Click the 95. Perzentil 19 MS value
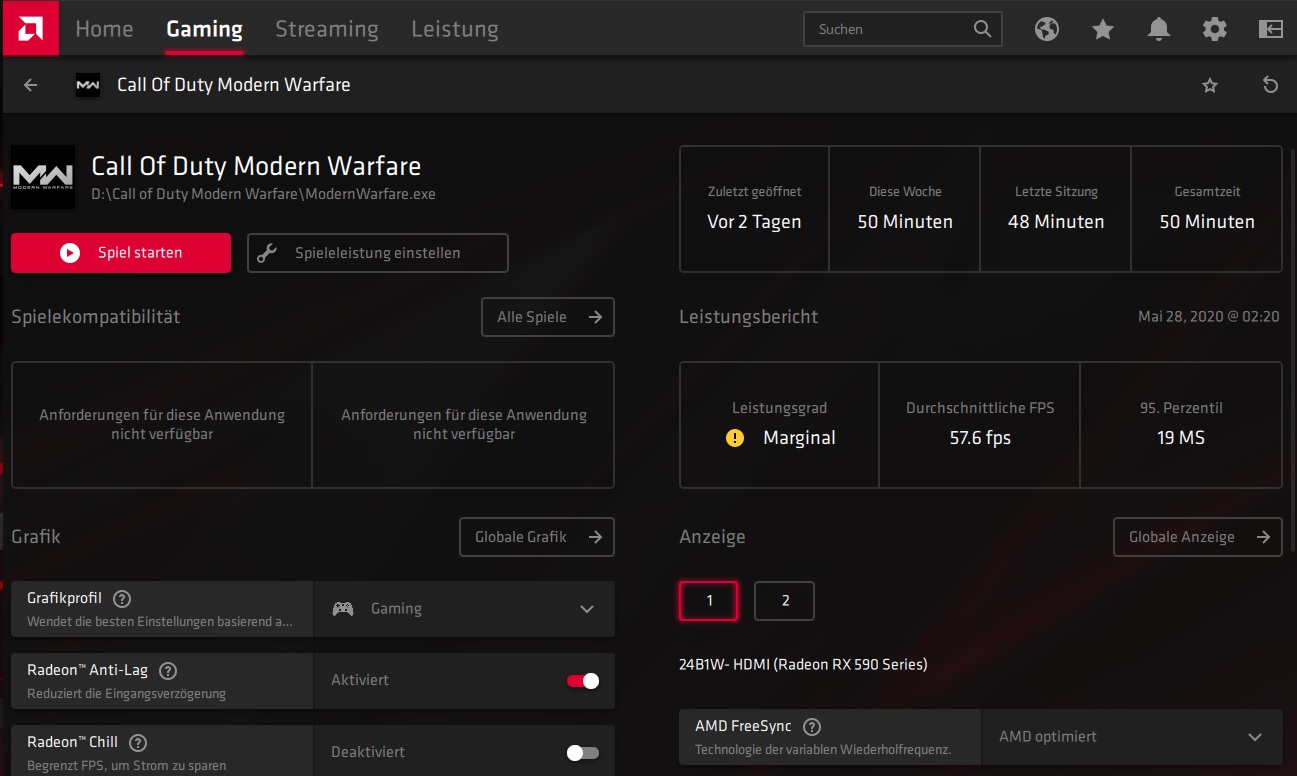1297x776 pixels. click(1181, 438)
